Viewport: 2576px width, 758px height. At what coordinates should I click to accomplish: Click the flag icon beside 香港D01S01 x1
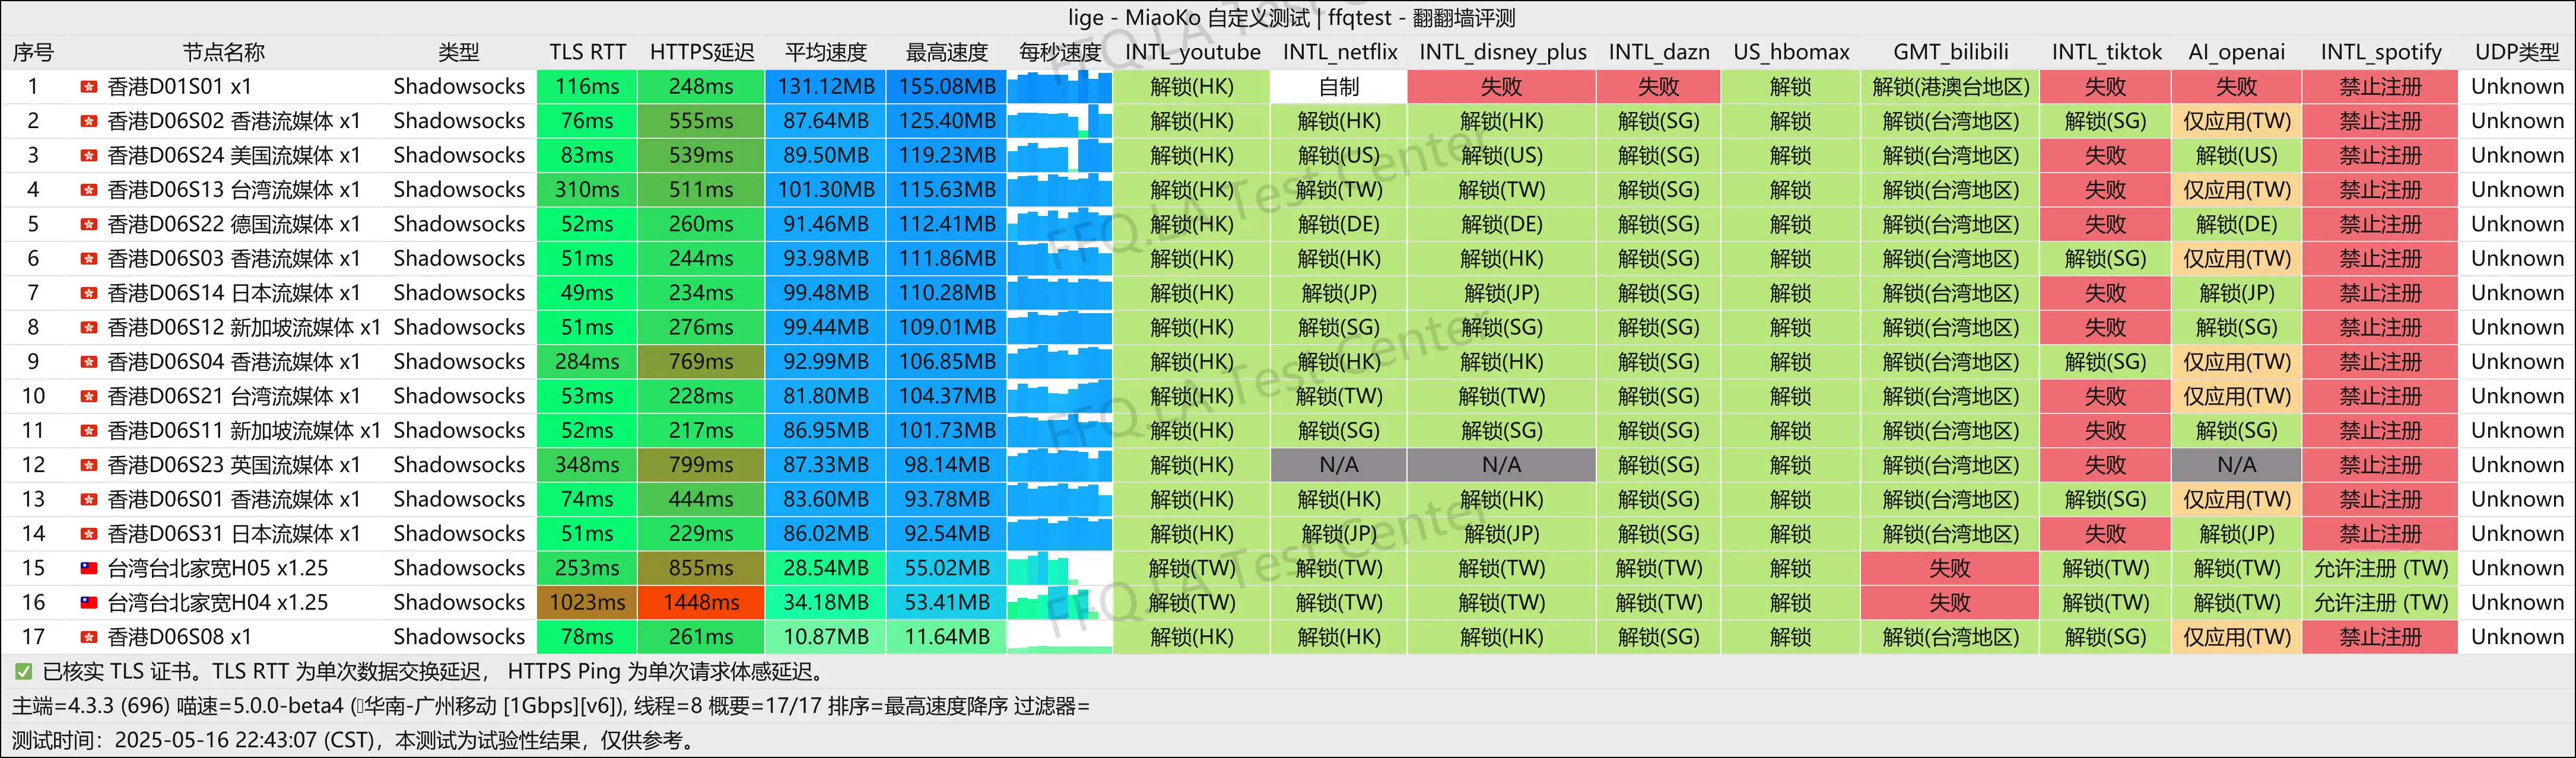pos(89,87)
